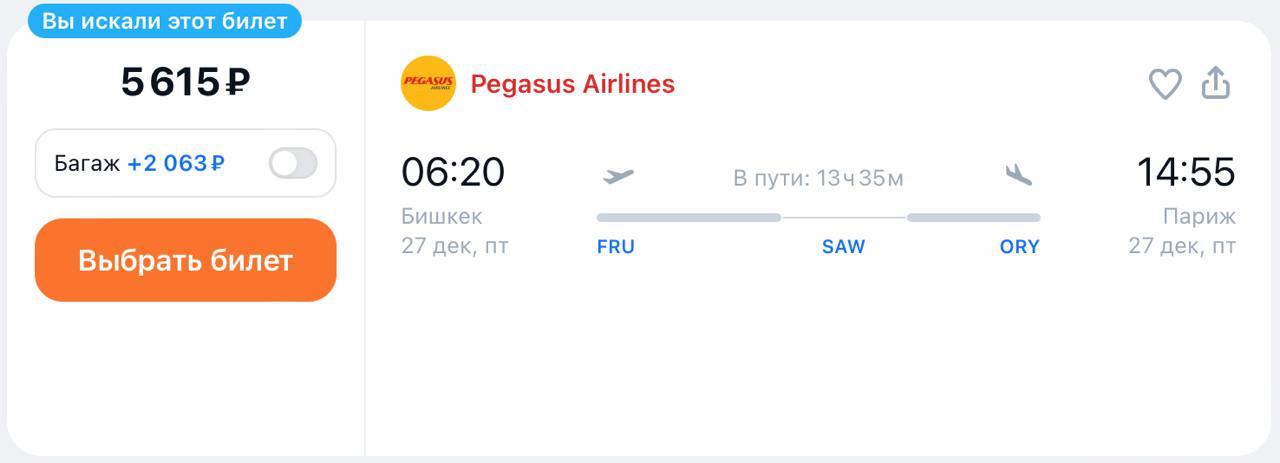The width and height of the screenshot is (1280, 463).
Task: Click the 06:20 departure time
Action: click(453, 172)
